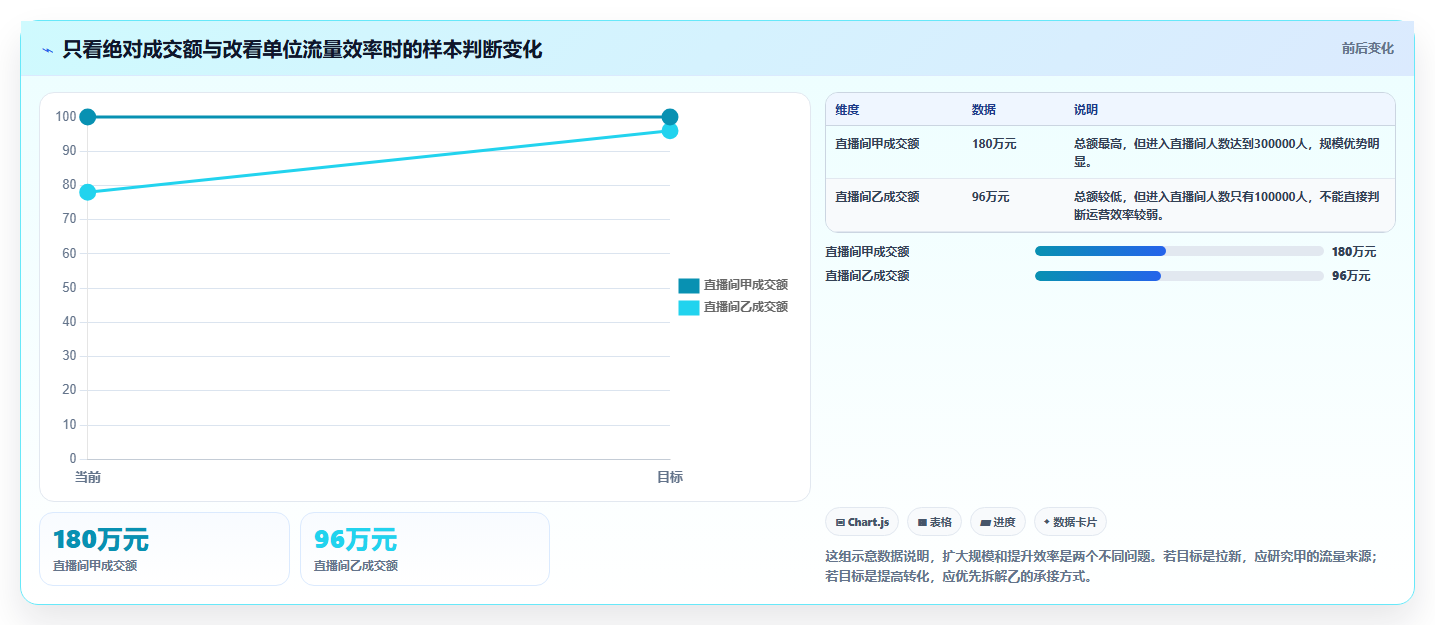The width and height of the screenshot is (1435, 625).
Task: Select 直播间甲 data point at 目标
Action: (x=670, y=117)
